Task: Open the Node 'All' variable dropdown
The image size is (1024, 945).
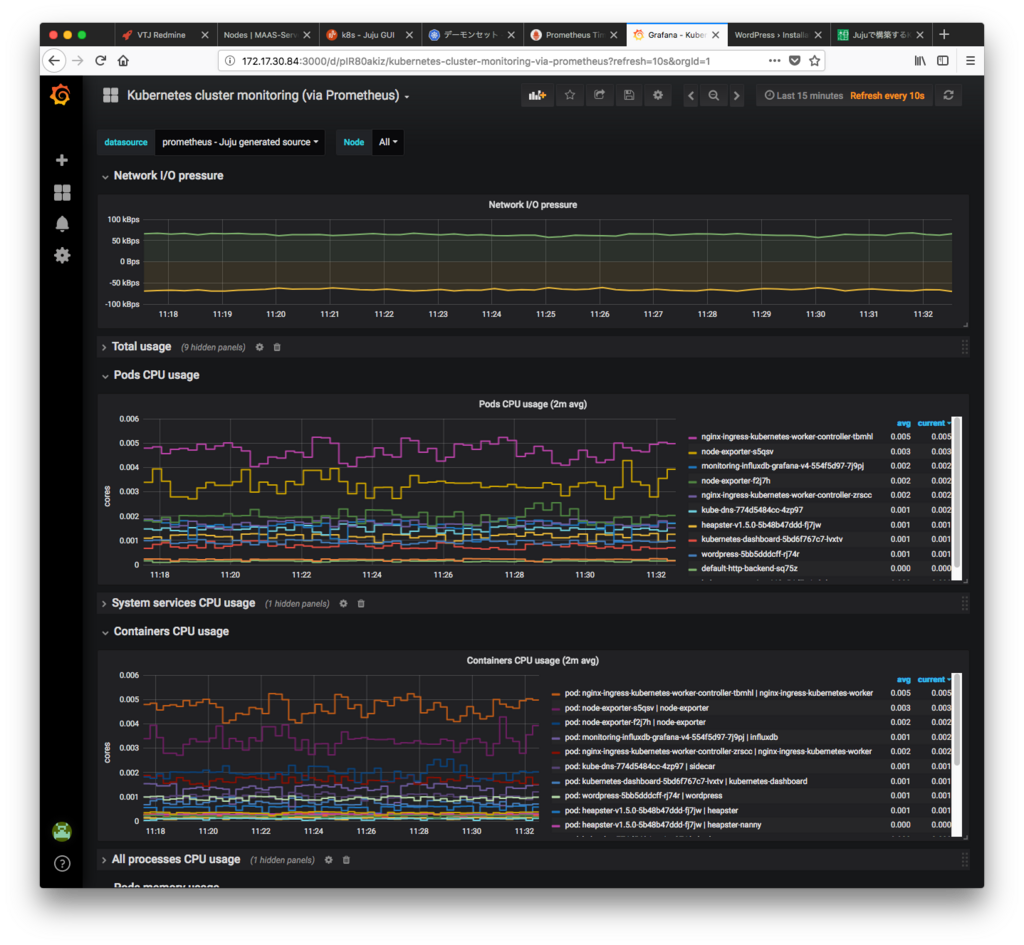Action: [388, 142]
